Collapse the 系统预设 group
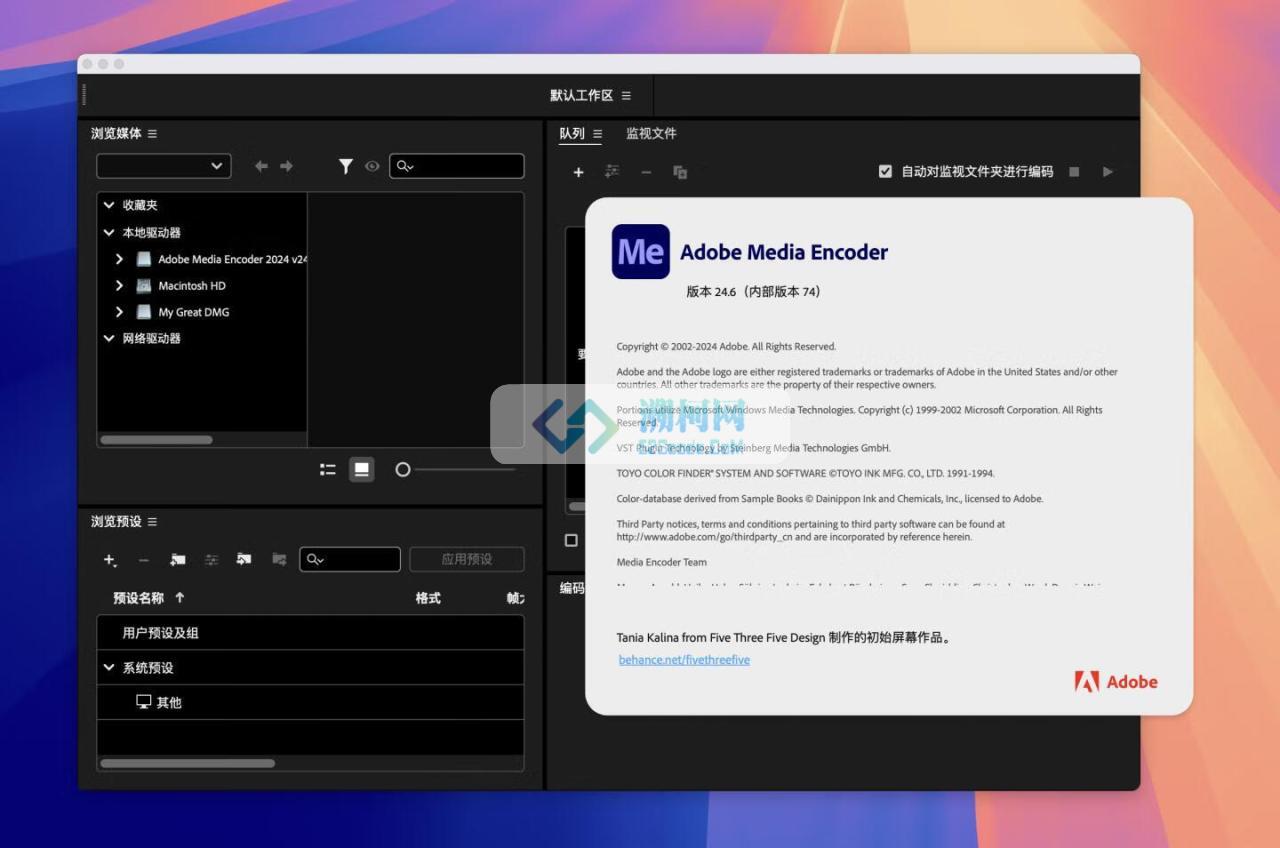Image resolution: width=1280 pixels, height=848 pixels. pos(109,668)
